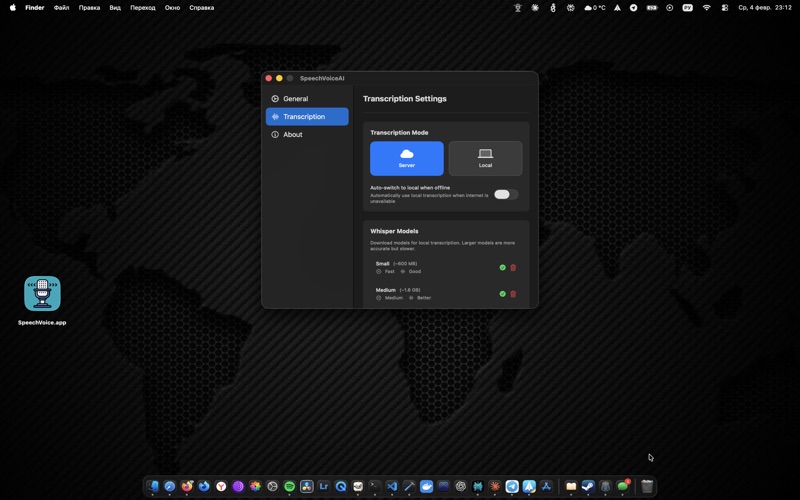Open battery status in menu bar

tap(652, 8)
